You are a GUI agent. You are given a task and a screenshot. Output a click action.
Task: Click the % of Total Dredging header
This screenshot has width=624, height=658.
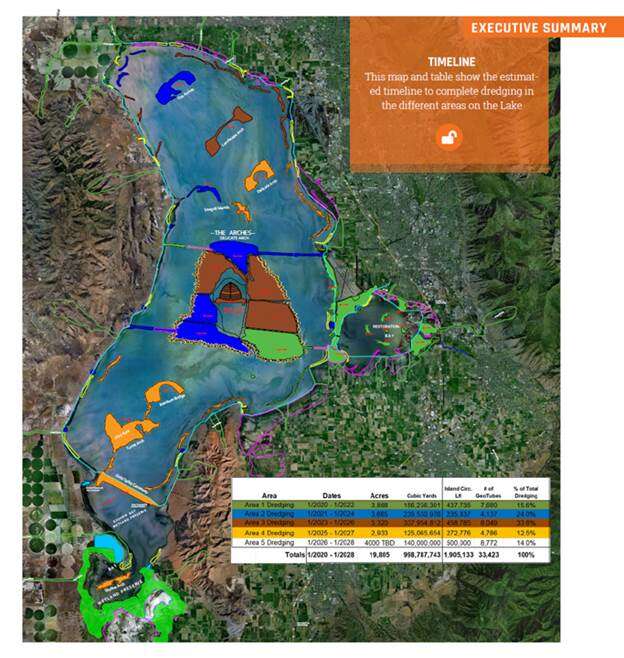(524, 492)
